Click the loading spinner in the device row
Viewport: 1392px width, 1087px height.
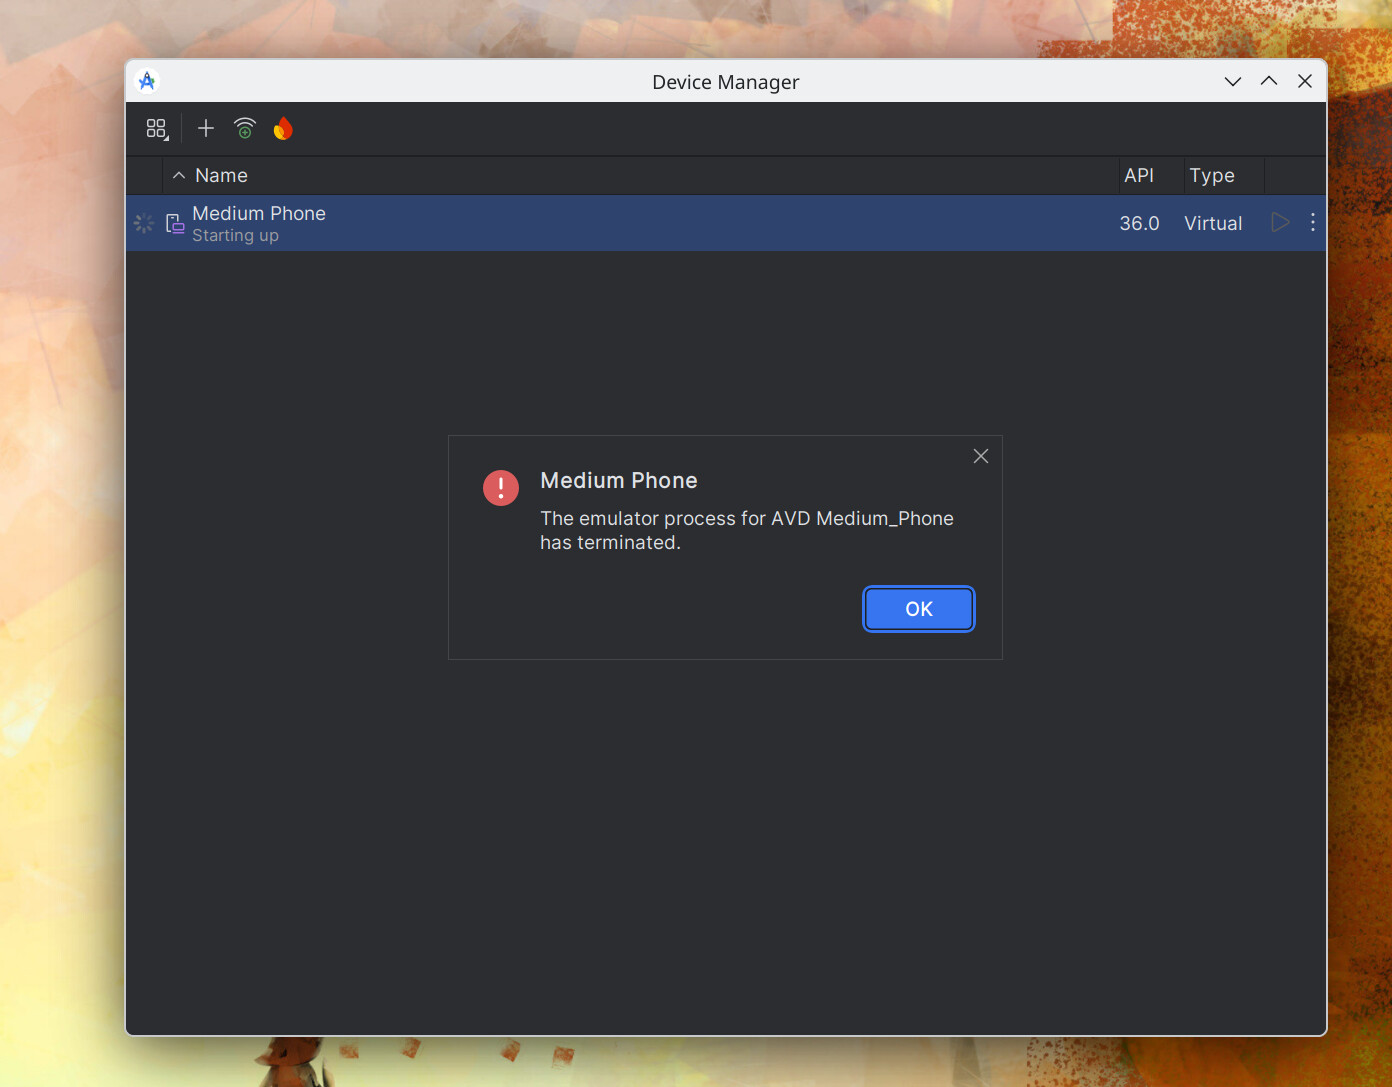coord(144,223)
